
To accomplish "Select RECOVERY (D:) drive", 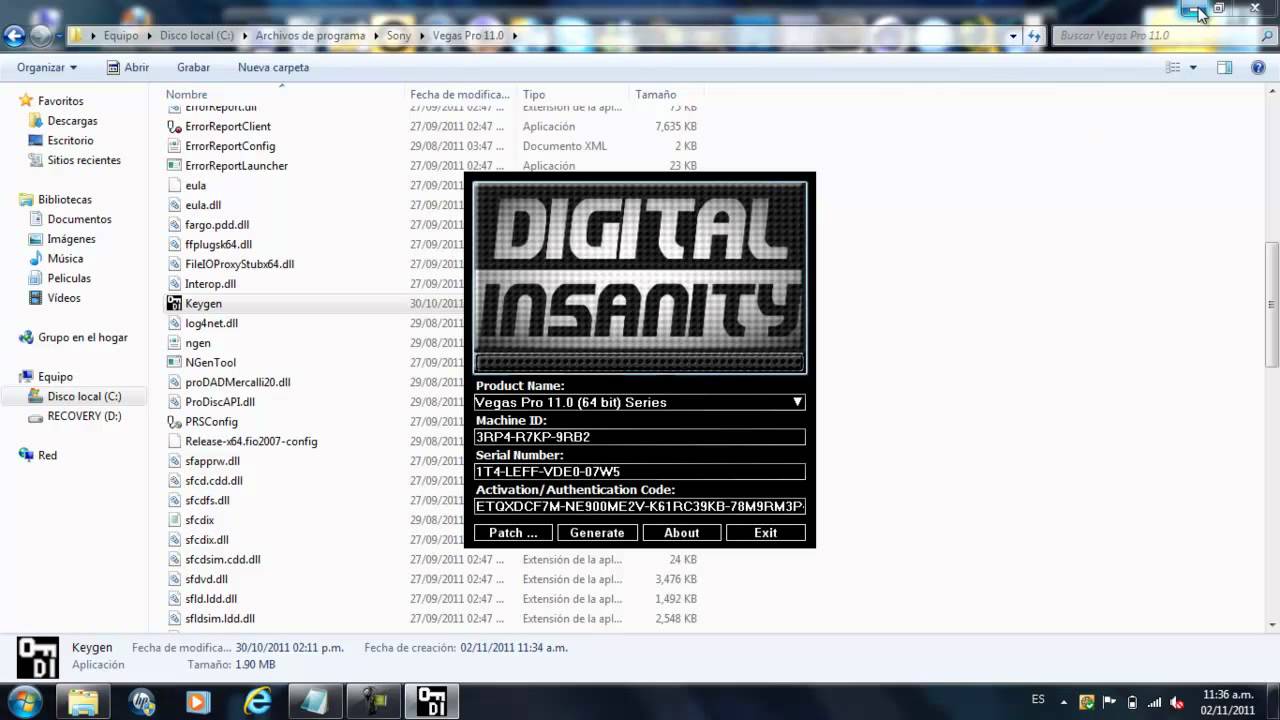I will pyautogui.click(x=84, y=416).
